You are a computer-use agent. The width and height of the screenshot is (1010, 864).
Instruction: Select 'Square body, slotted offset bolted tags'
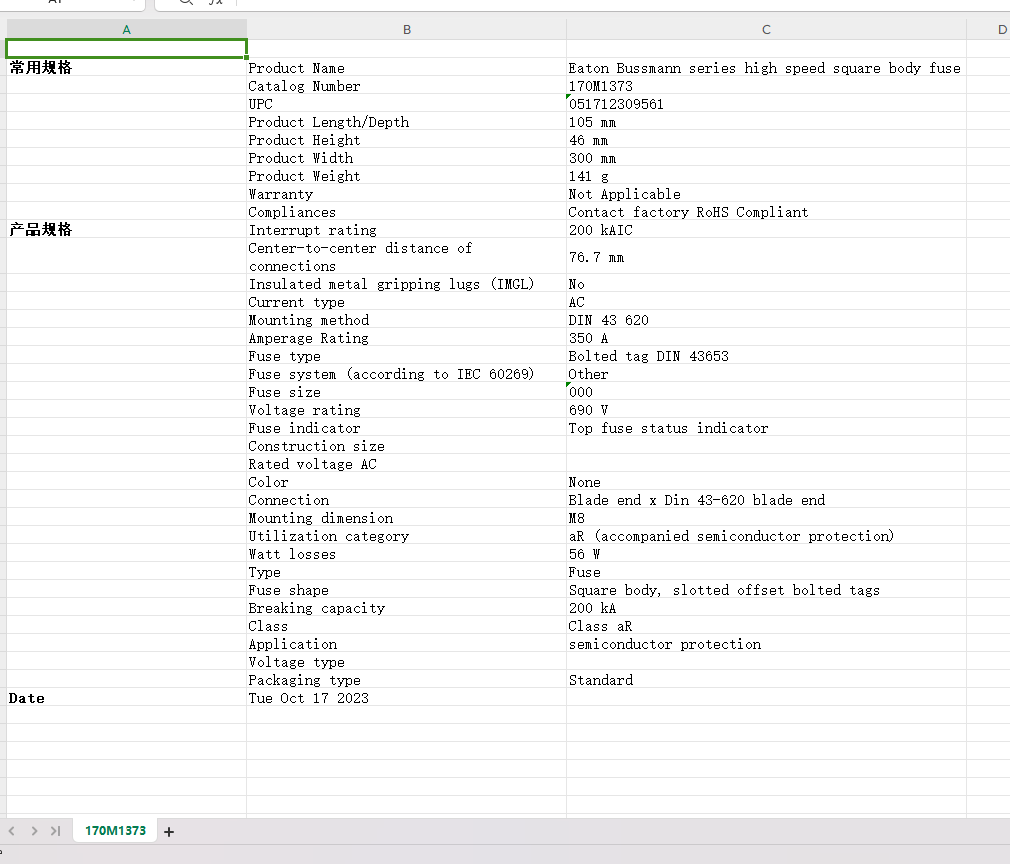pos(766,591)
